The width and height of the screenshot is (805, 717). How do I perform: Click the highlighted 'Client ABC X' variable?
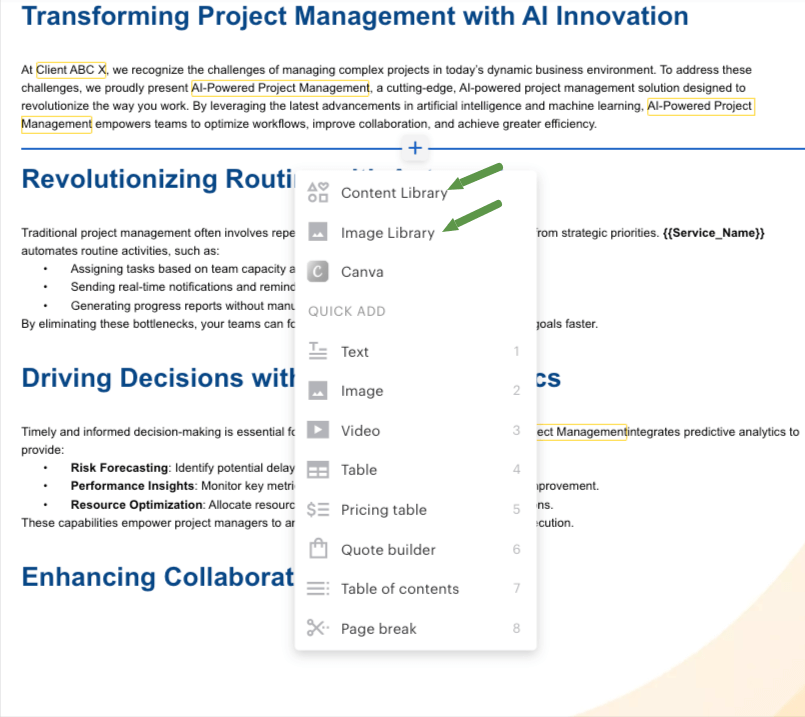(71, 70)
